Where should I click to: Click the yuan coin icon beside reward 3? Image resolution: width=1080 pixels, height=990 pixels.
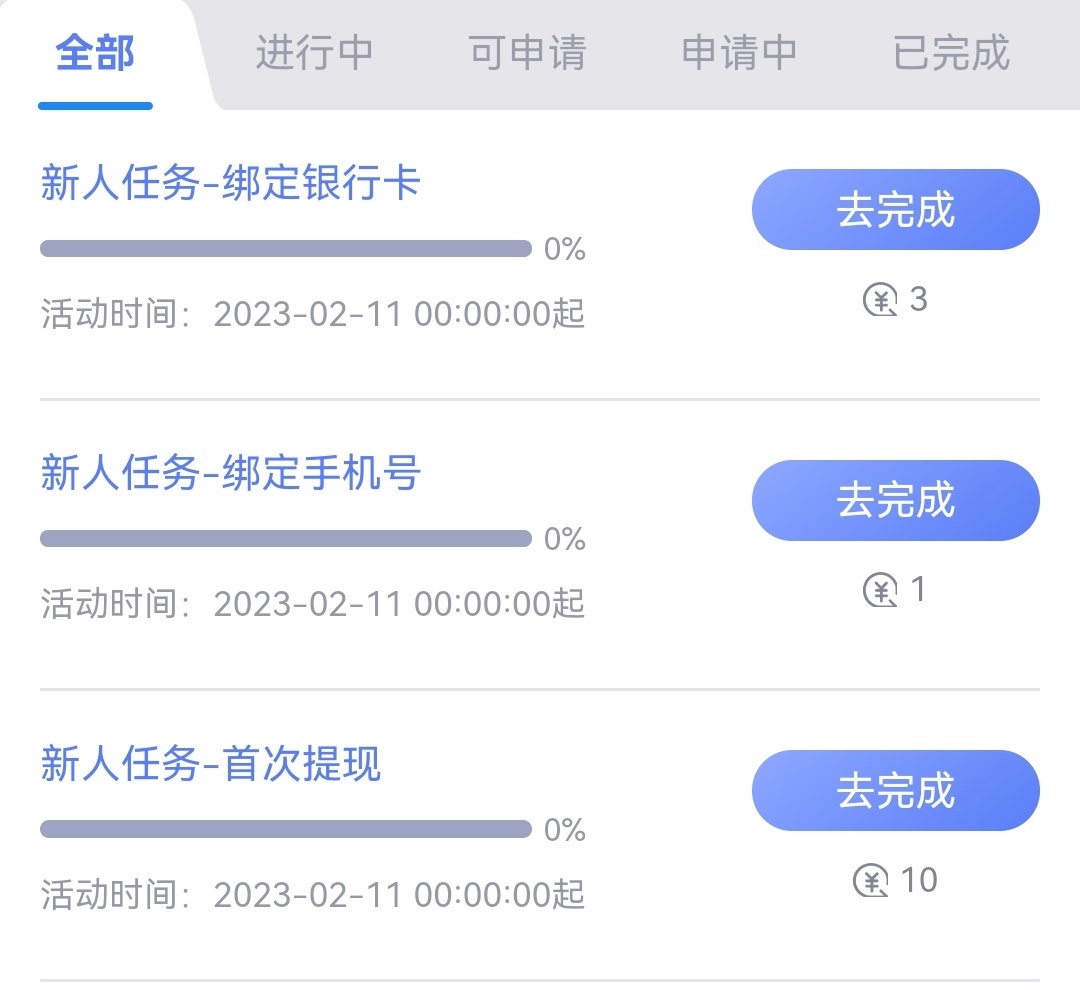880,300
